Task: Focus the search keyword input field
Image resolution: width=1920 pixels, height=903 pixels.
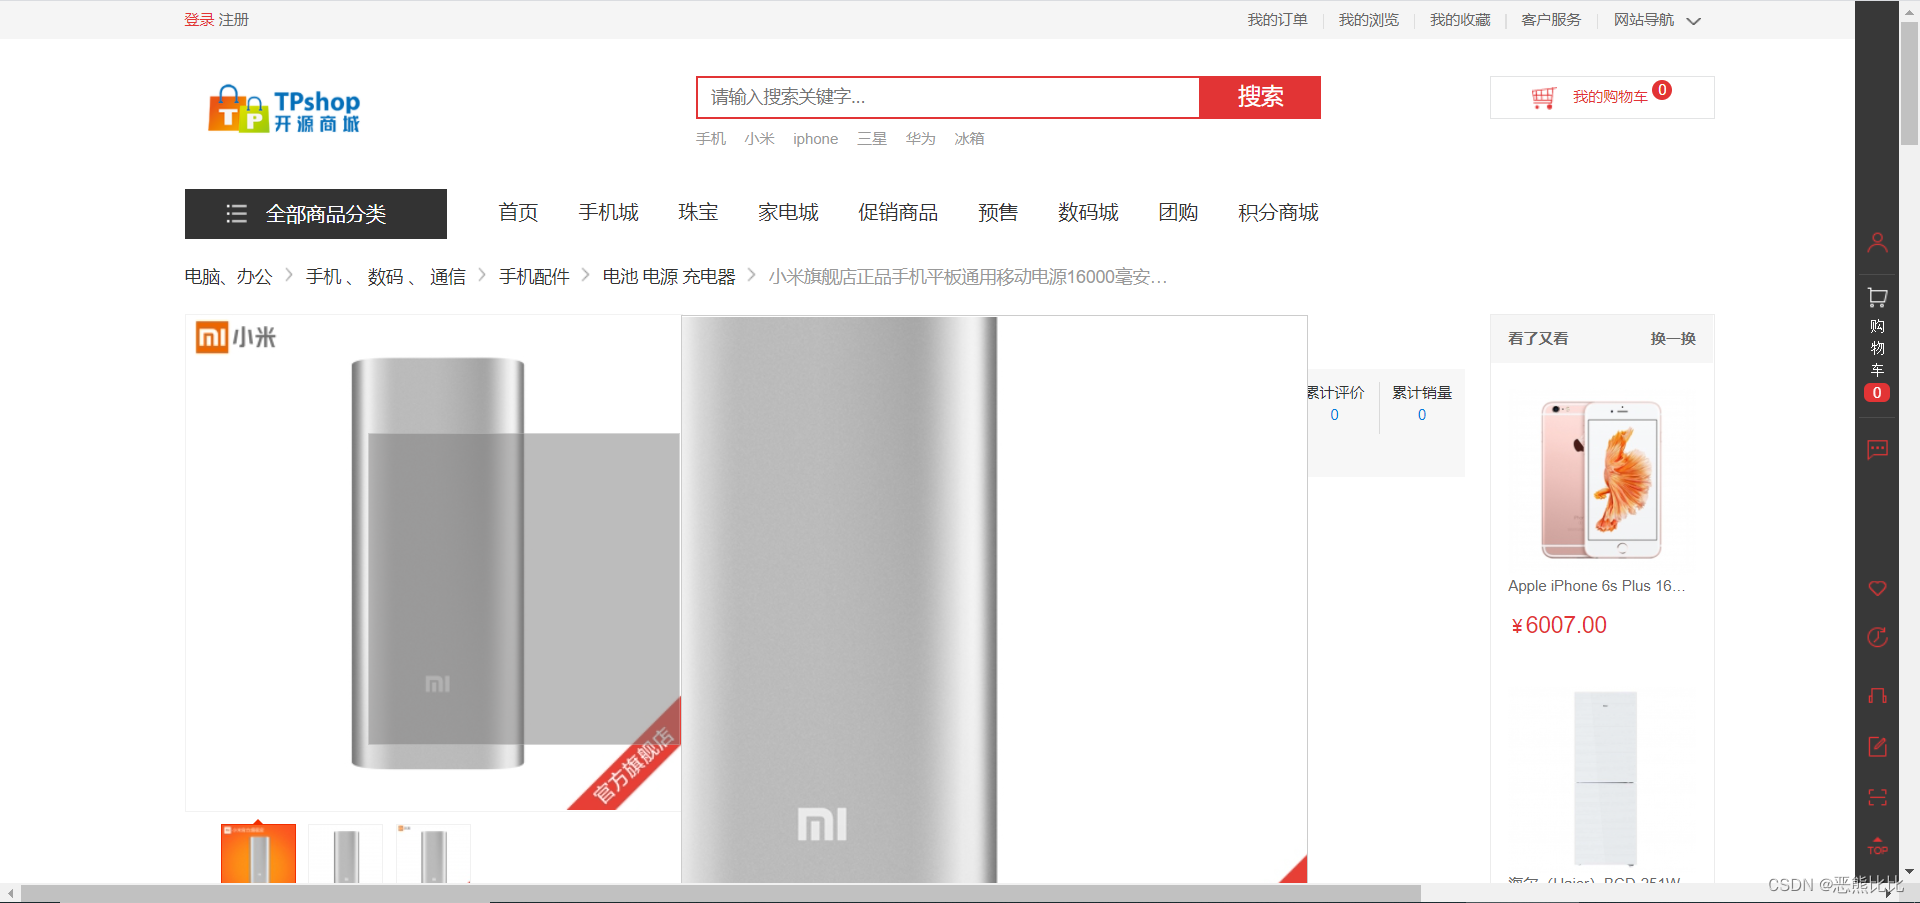Action: pos(948,97)
